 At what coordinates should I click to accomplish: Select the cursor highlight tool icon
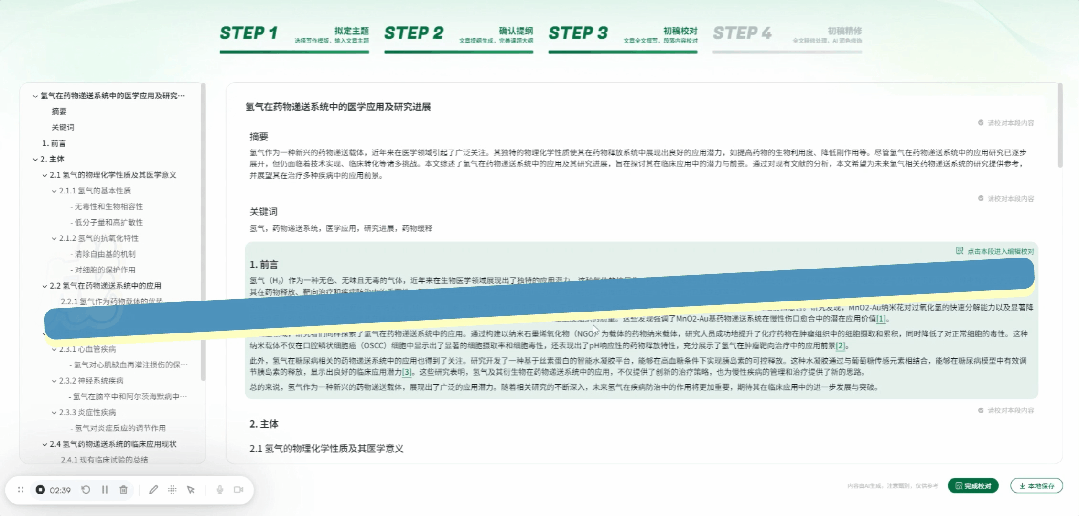tap(191, 490)
